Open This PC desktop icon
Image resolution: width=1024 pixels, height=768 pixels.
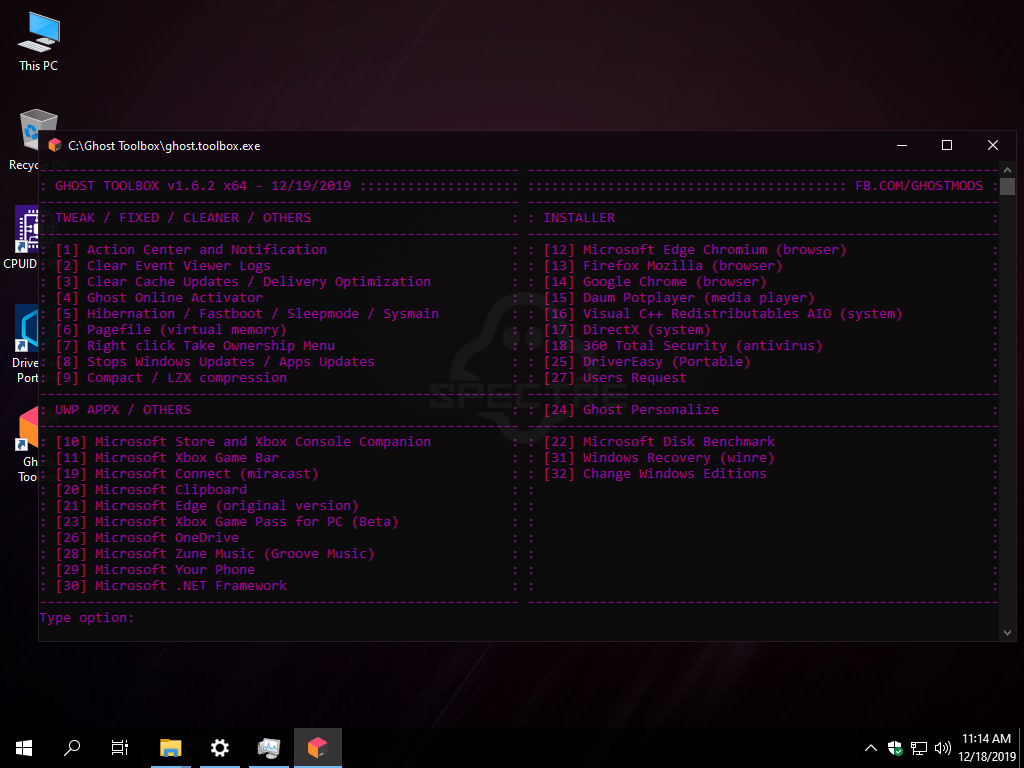39,41
